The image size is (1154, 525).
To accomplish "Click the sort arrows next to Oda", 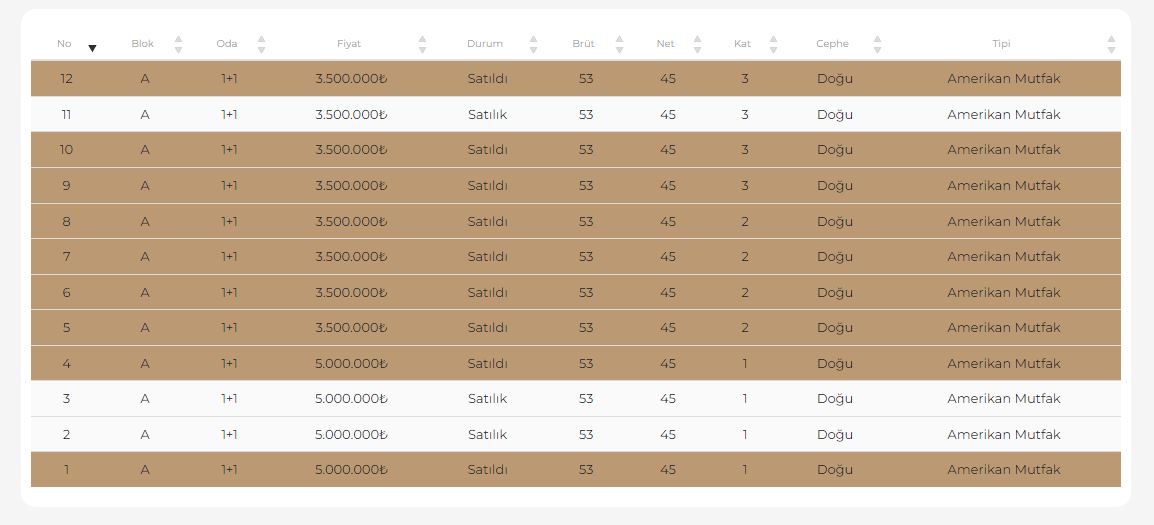I will click(261, 44).
